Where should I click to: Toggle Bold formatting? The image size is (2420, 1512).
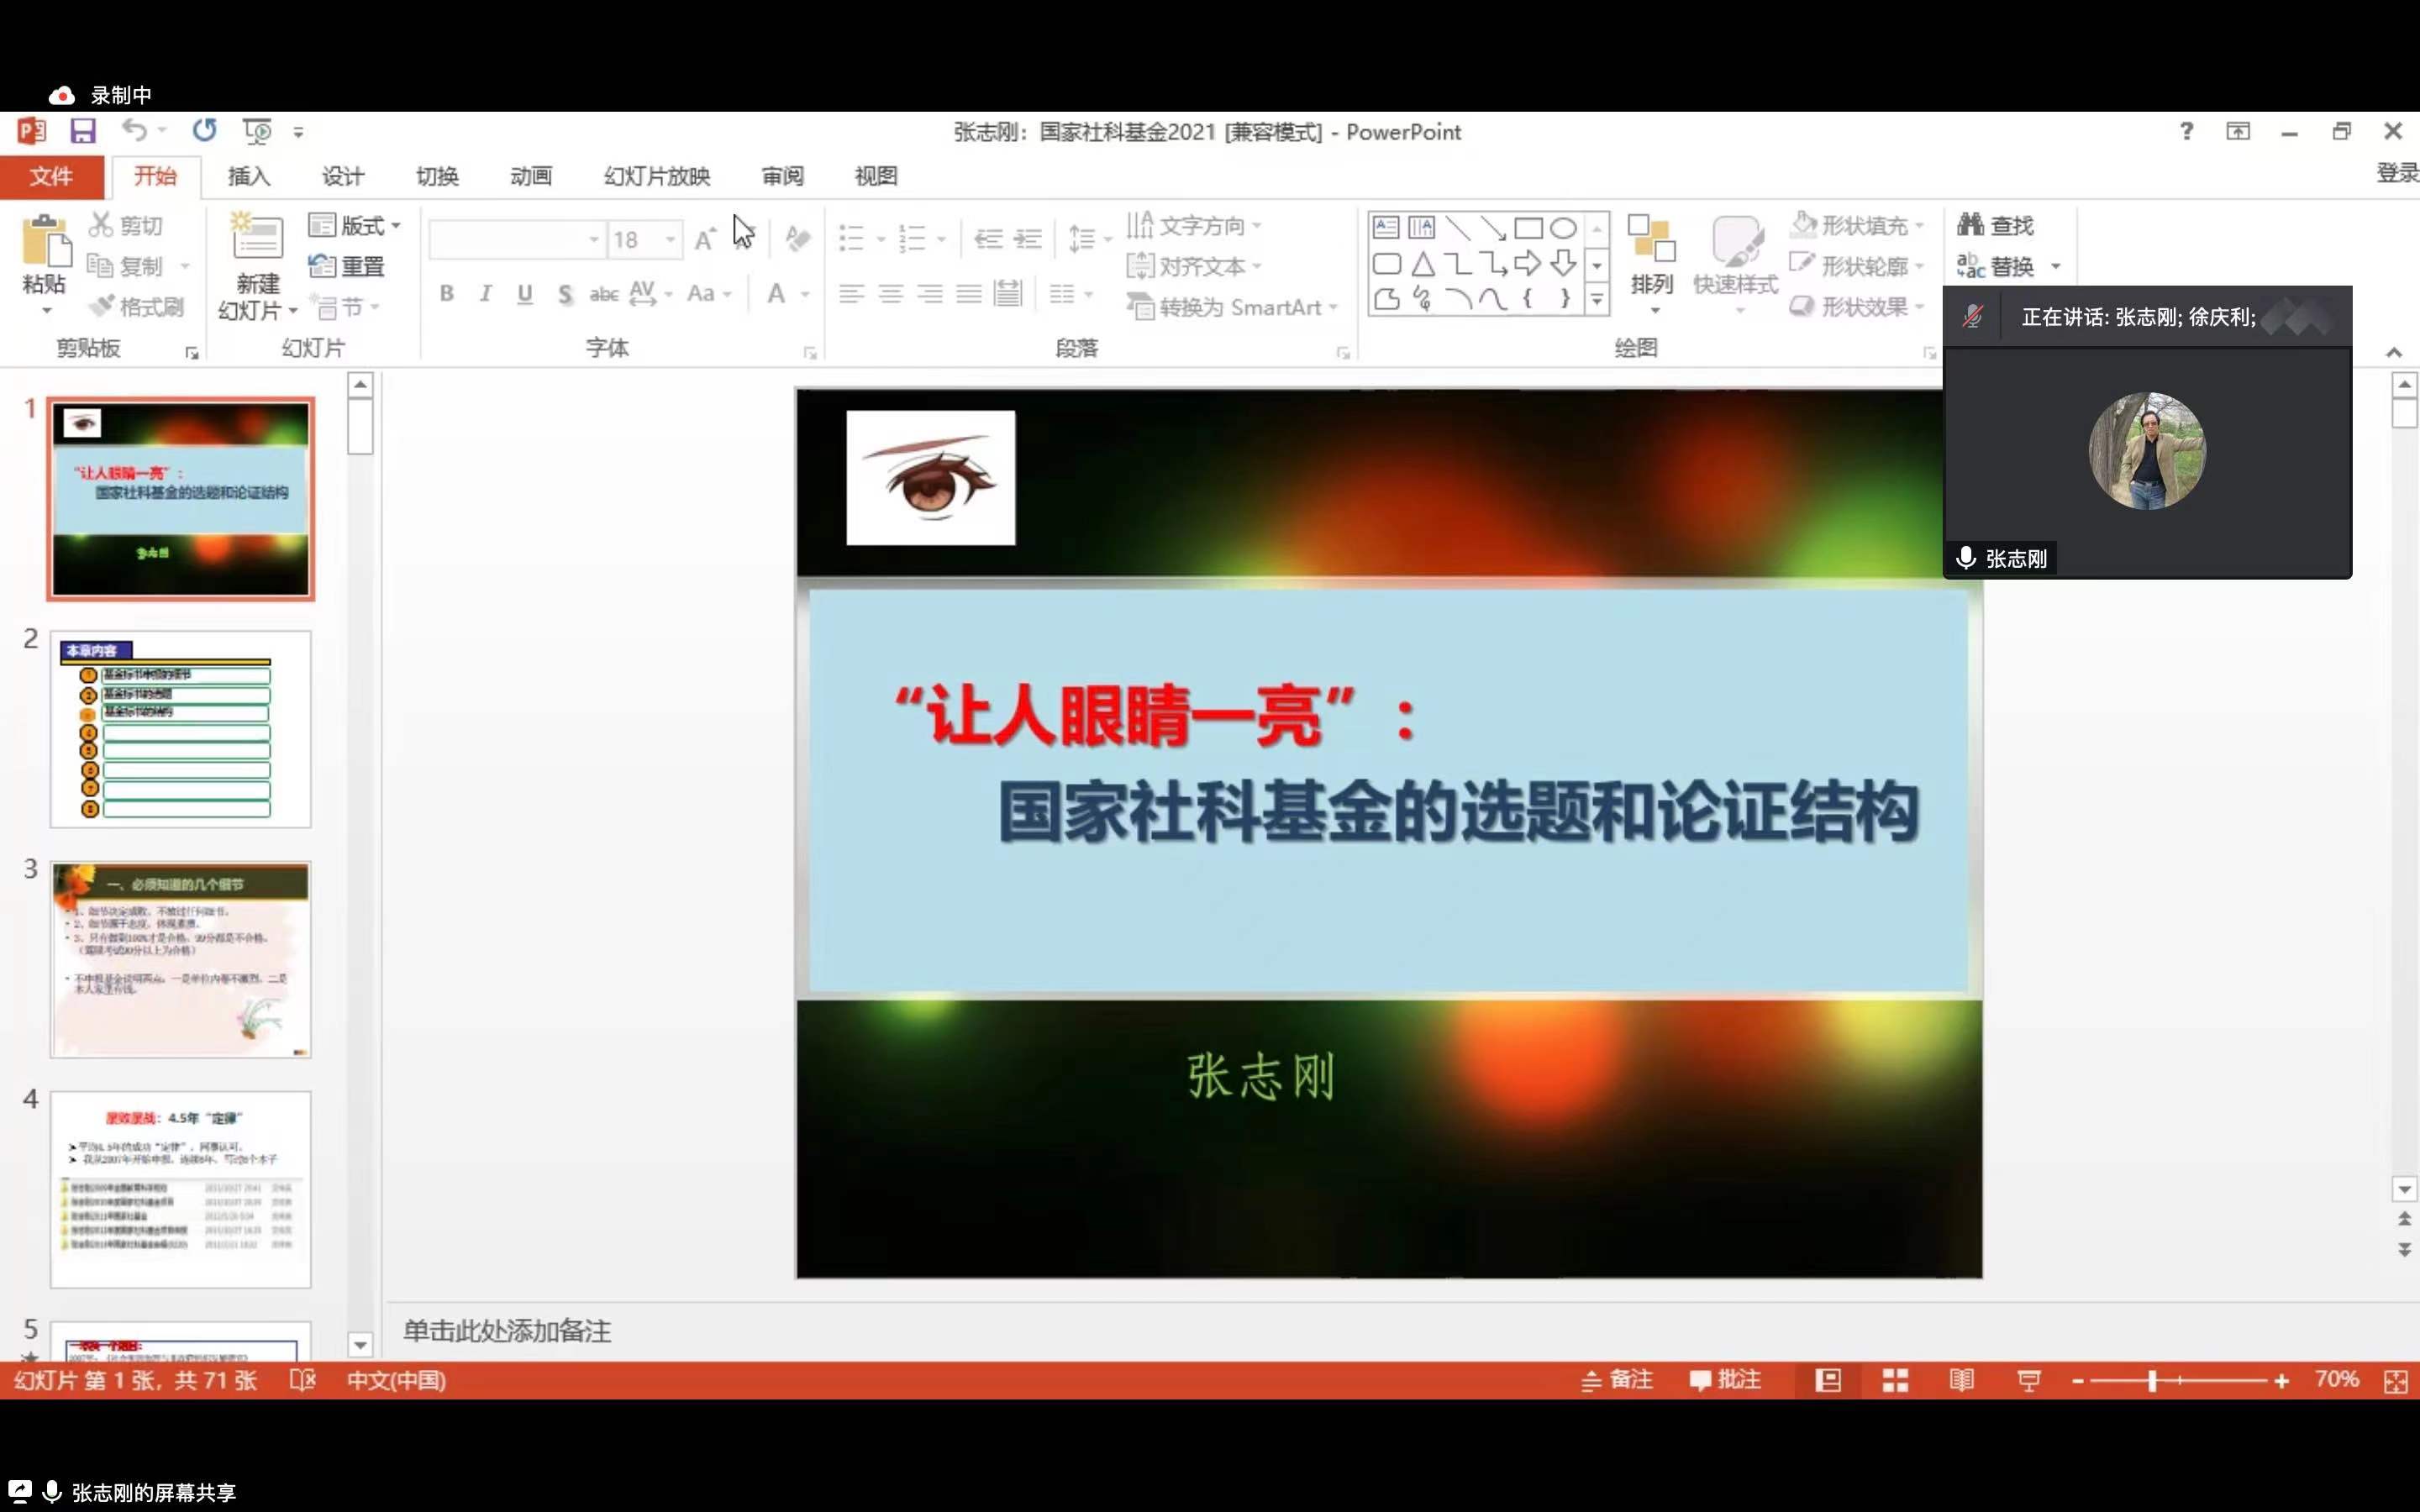(447, 294)
